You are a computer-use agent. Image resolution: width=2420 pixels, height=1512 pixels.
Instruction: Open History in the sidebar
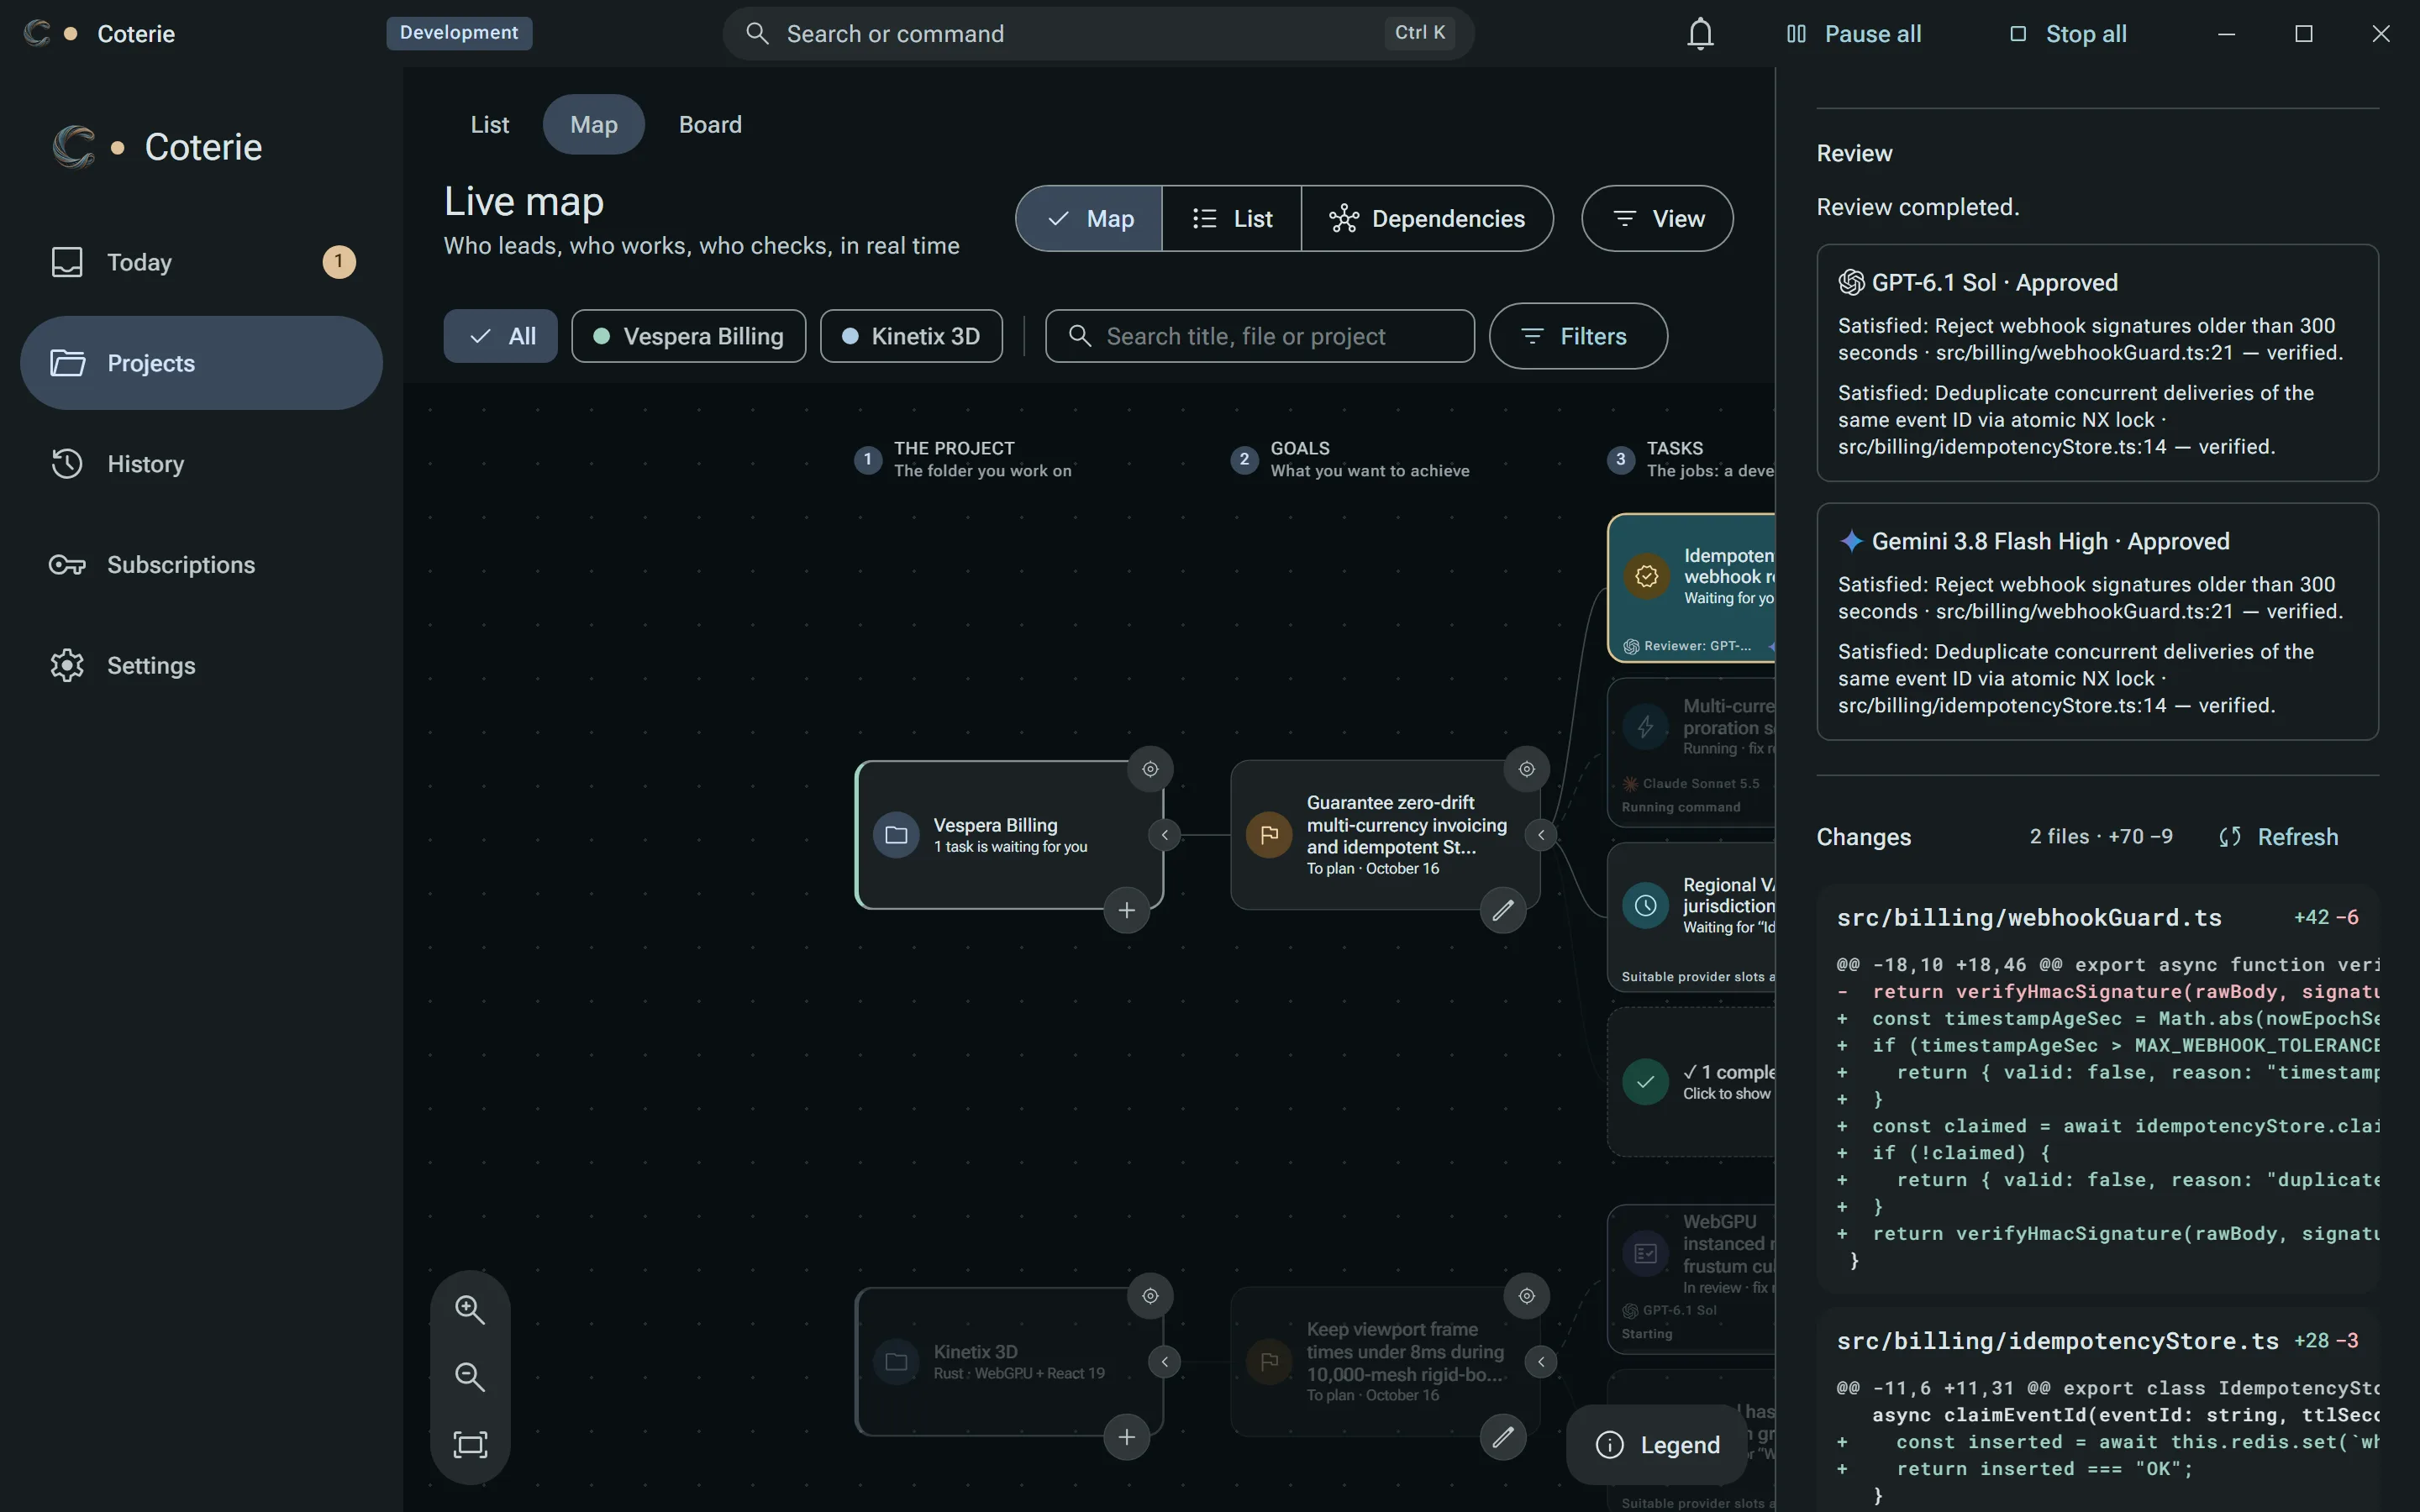click(202, 464)
